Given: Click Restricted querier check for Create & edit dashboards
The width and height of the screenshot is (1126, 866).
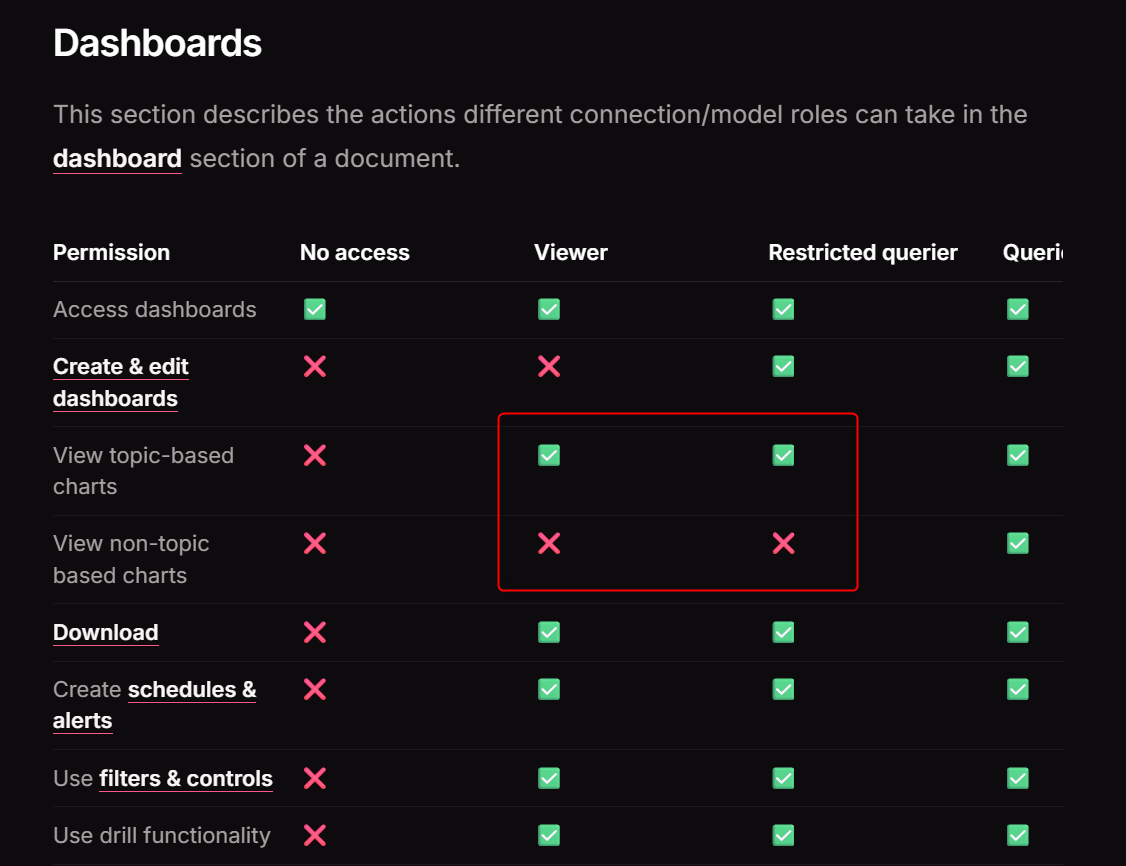Looking at the screenshot, I should tap(783, 367).
